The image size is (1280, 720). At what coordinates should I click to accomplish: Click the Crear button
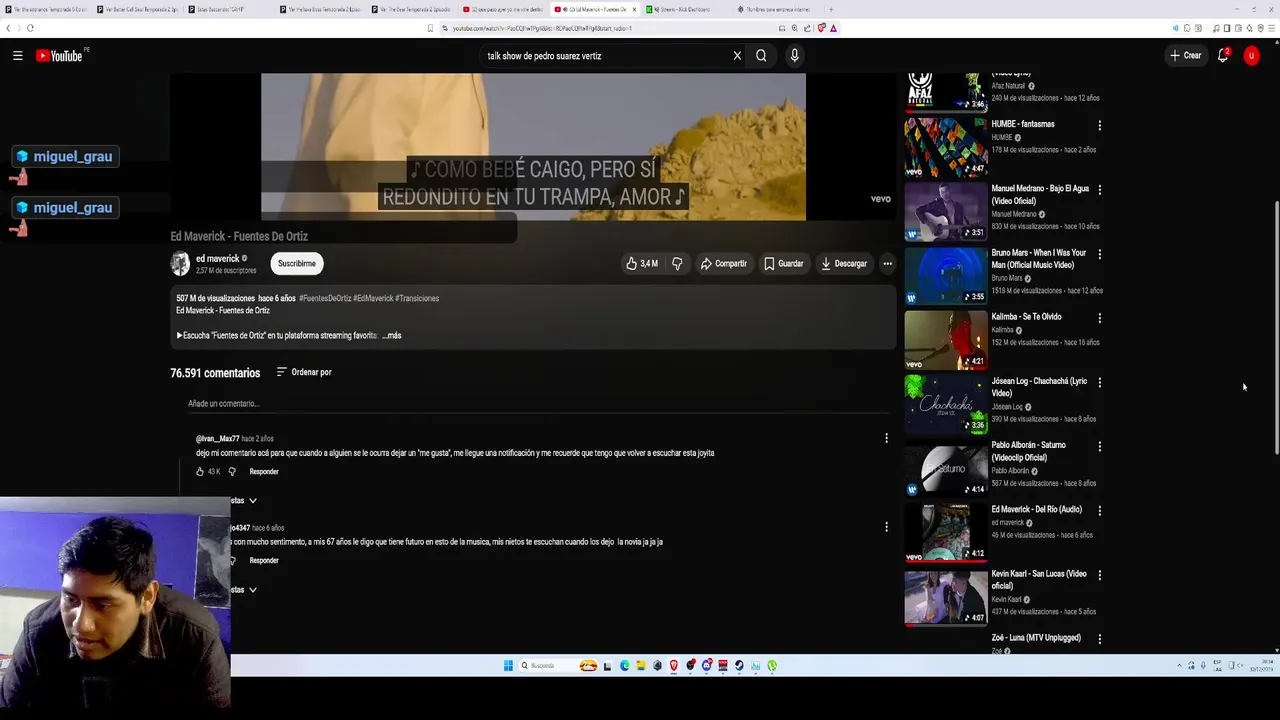1185,56
